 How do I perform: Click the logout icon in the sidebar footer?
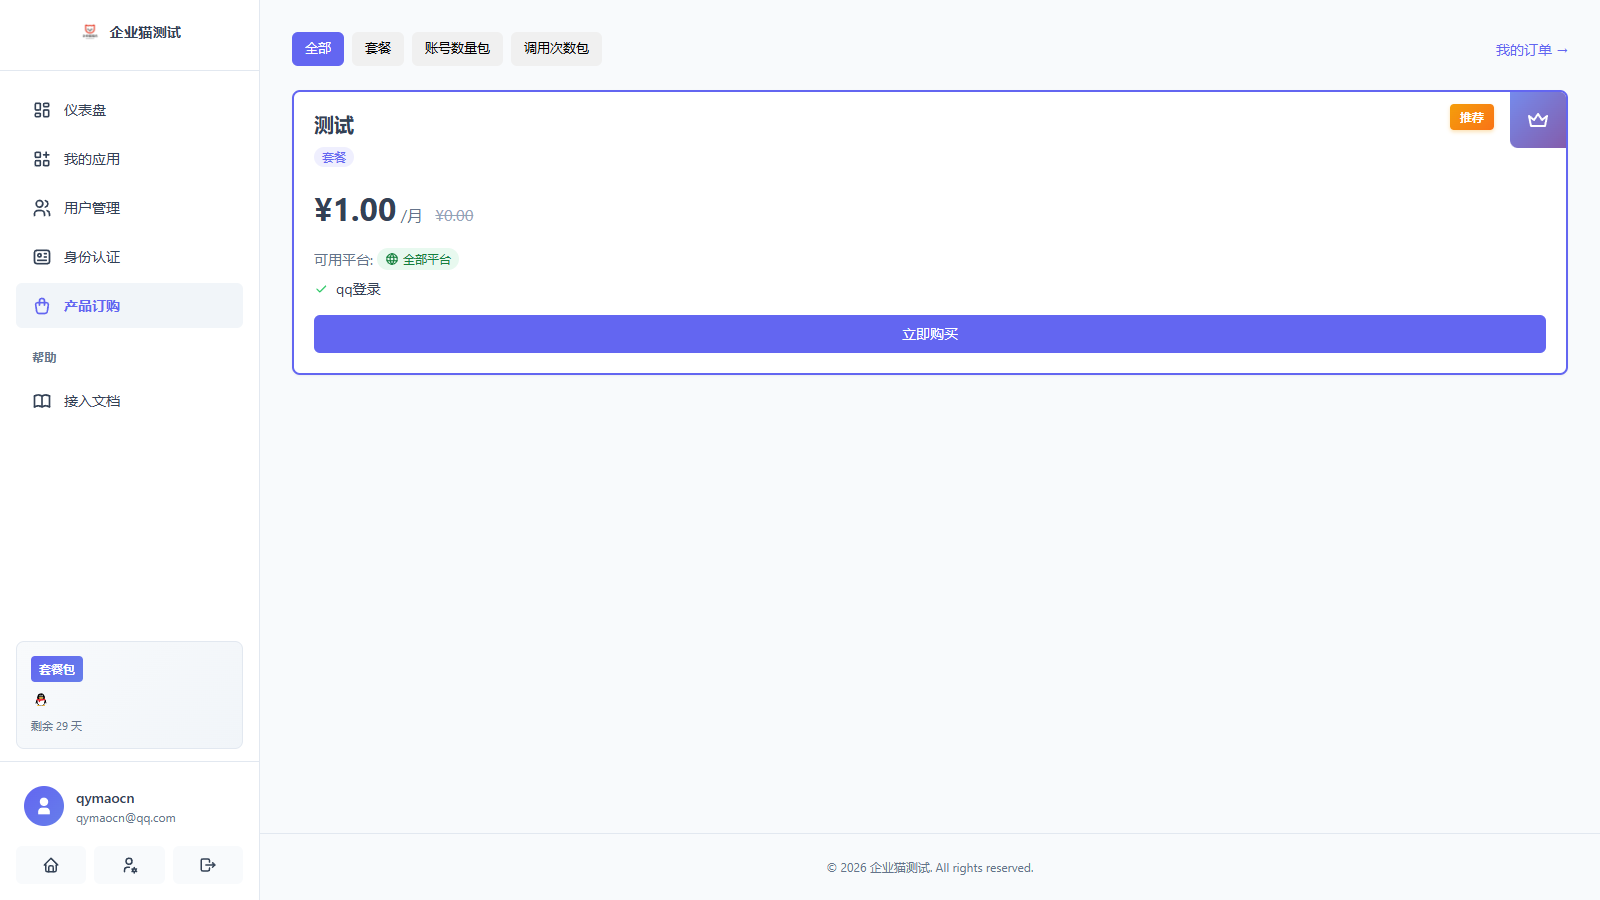(x=208, y=865)
